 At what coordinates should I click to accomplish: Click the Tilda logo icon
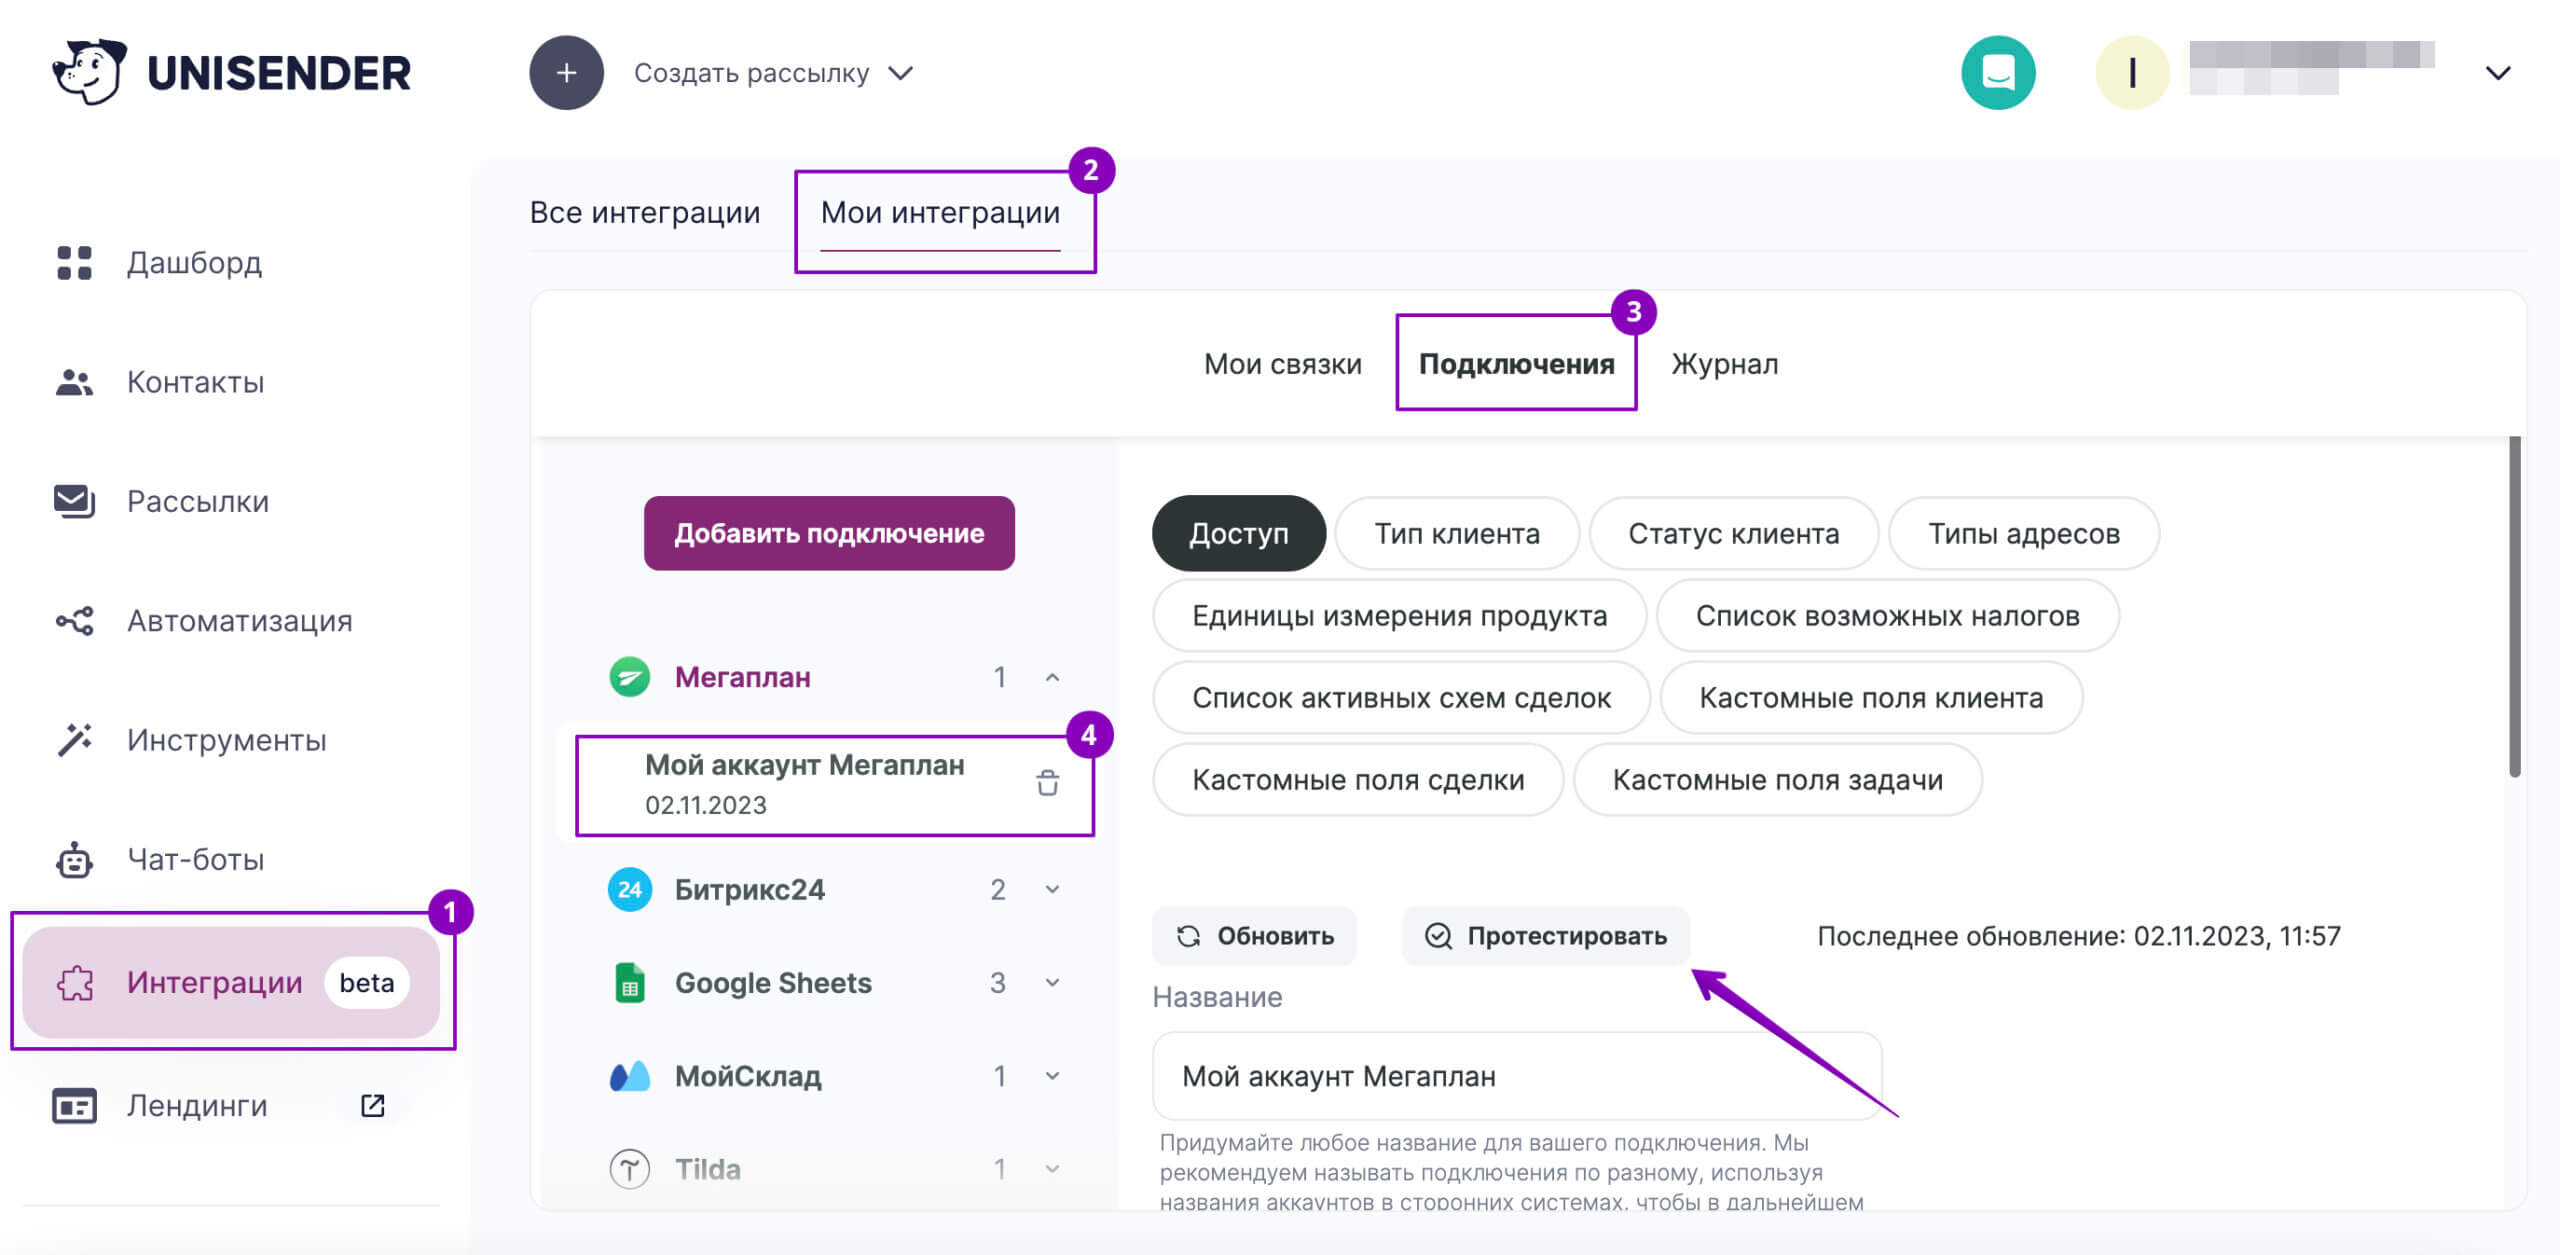[x=630, y=1169]
